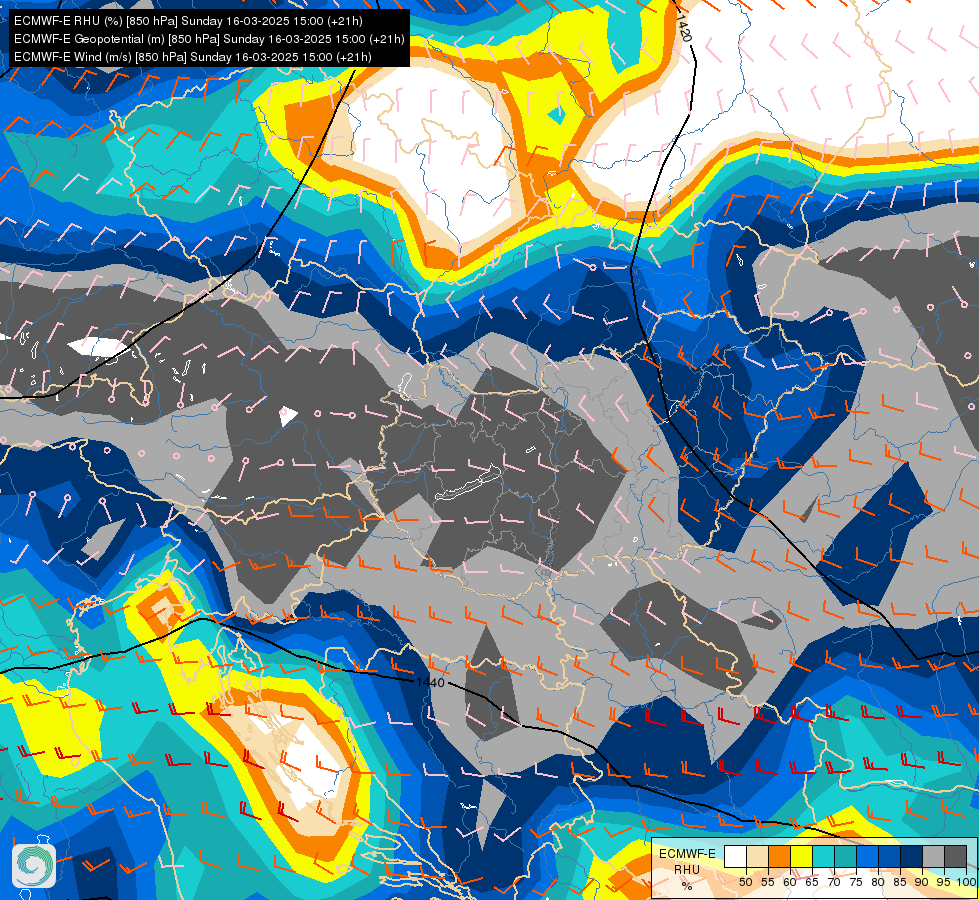
Task: Click the legend value 95
Action: 943,882
